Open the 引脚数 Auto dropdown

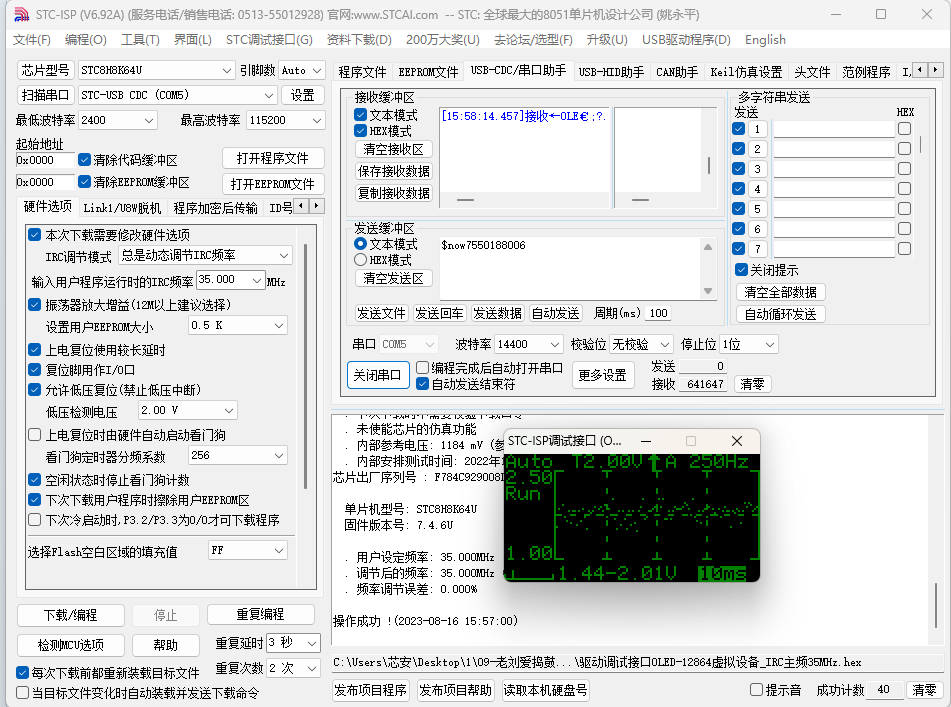point(302,70)
